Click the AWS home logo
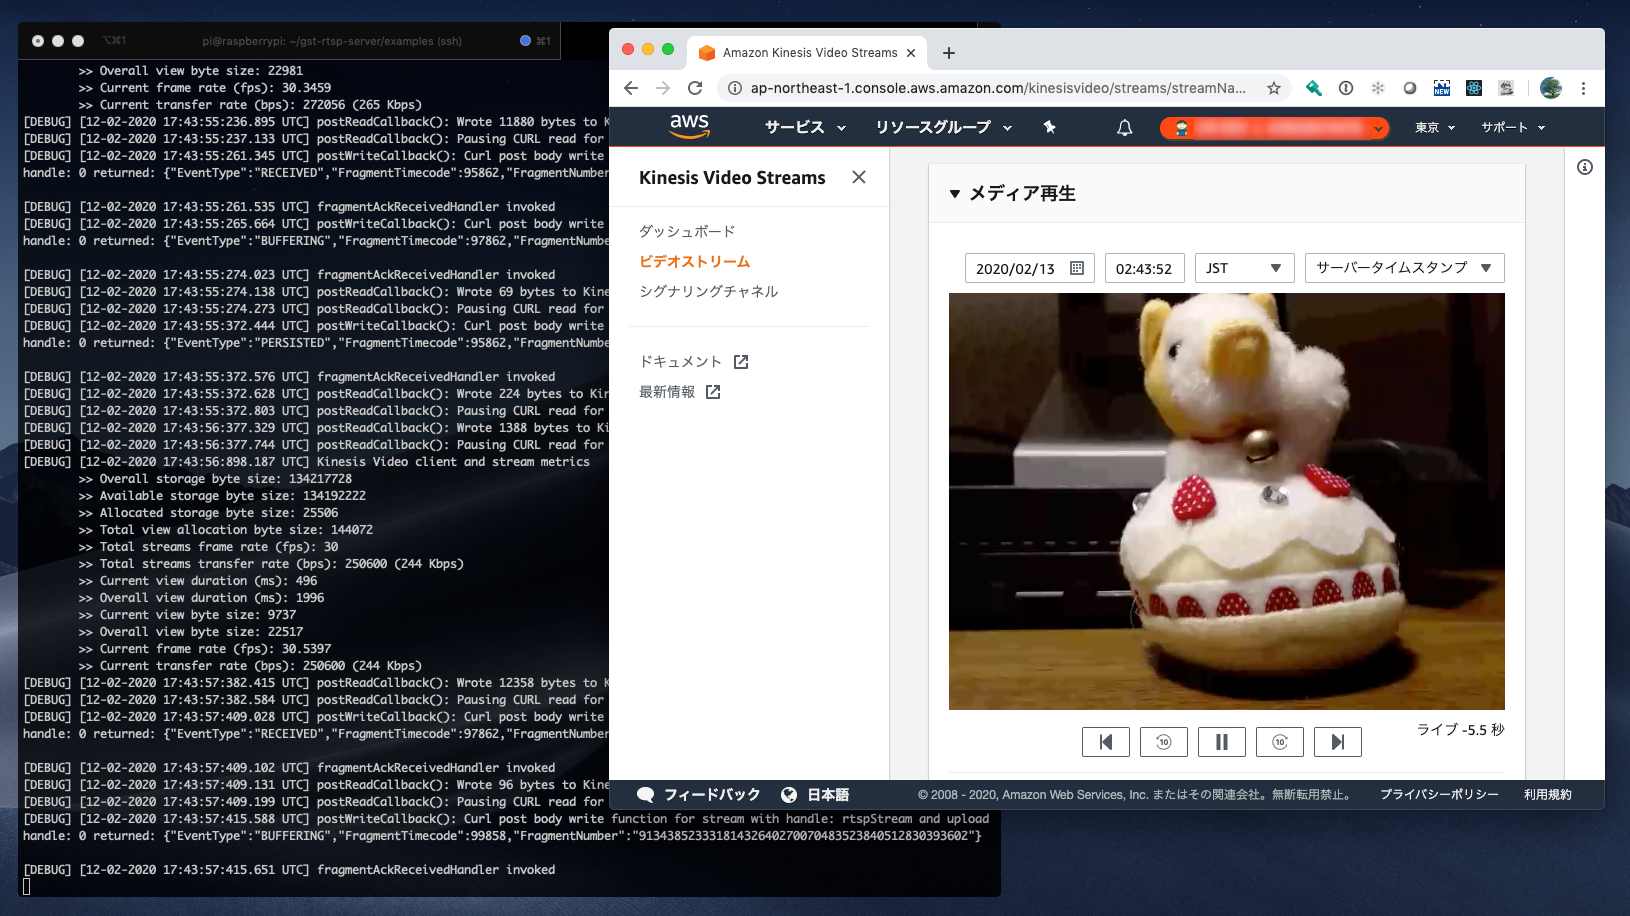Image resolution: width=1630 pixels, height=916 pixels. (690, 127)
